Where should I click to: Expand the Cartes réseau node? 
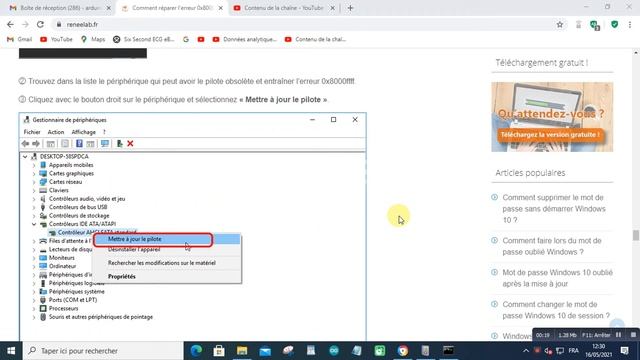(x=34, y=182)
